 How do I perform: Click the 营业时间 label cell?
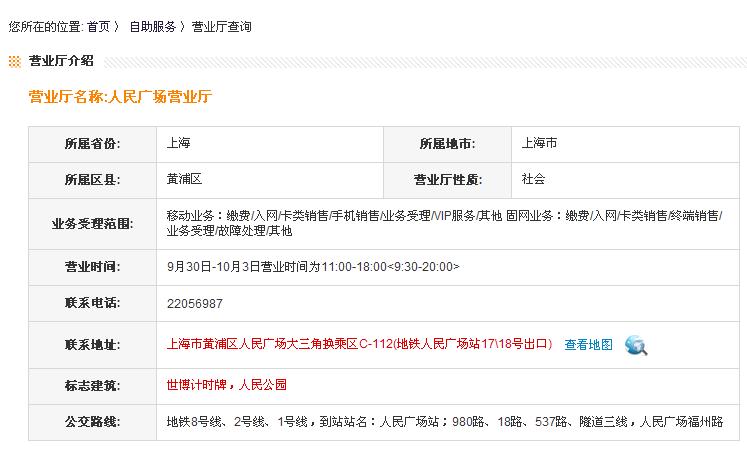click(92, 267)
